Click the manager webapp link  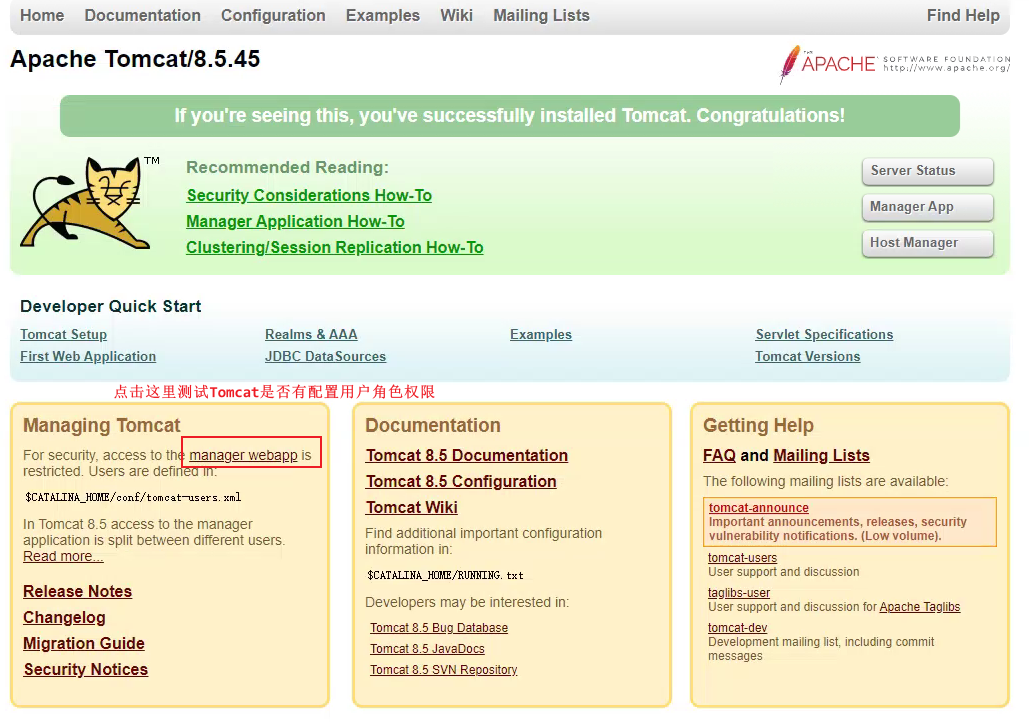243,455
